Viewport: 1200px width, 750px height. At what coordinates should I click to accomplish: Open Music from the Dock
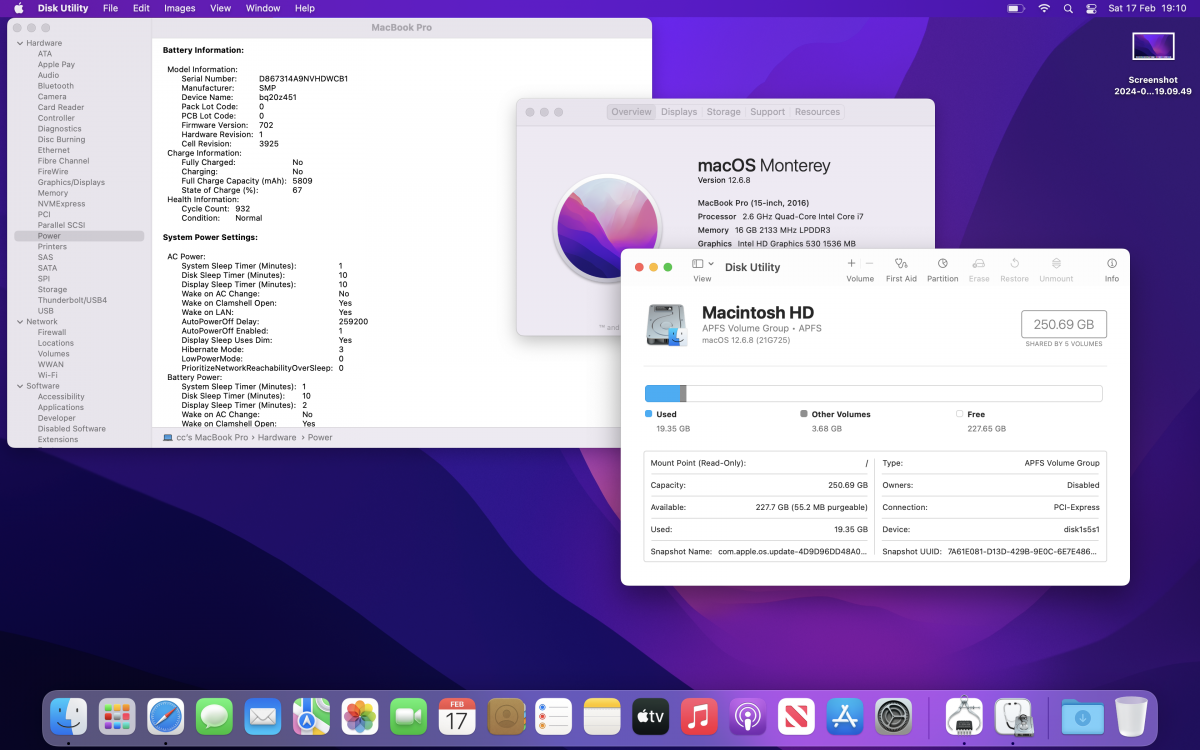point(700,716)
